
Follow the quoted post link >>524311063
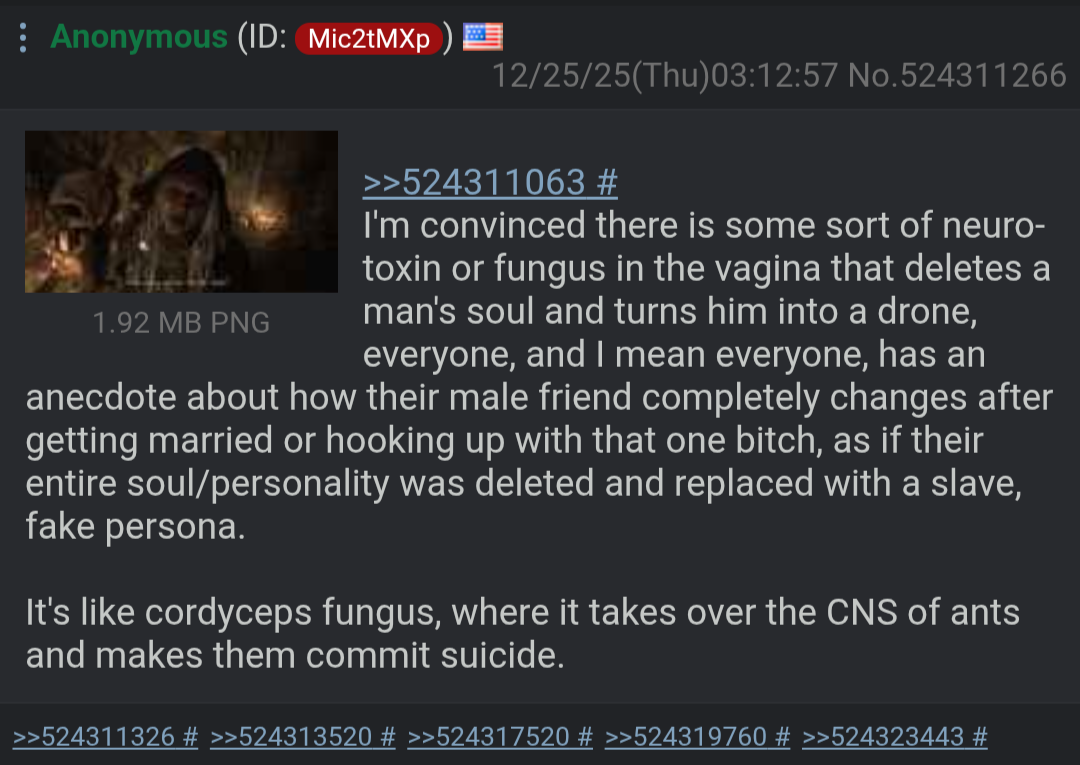pyautogui.click(x=474, y=182)
